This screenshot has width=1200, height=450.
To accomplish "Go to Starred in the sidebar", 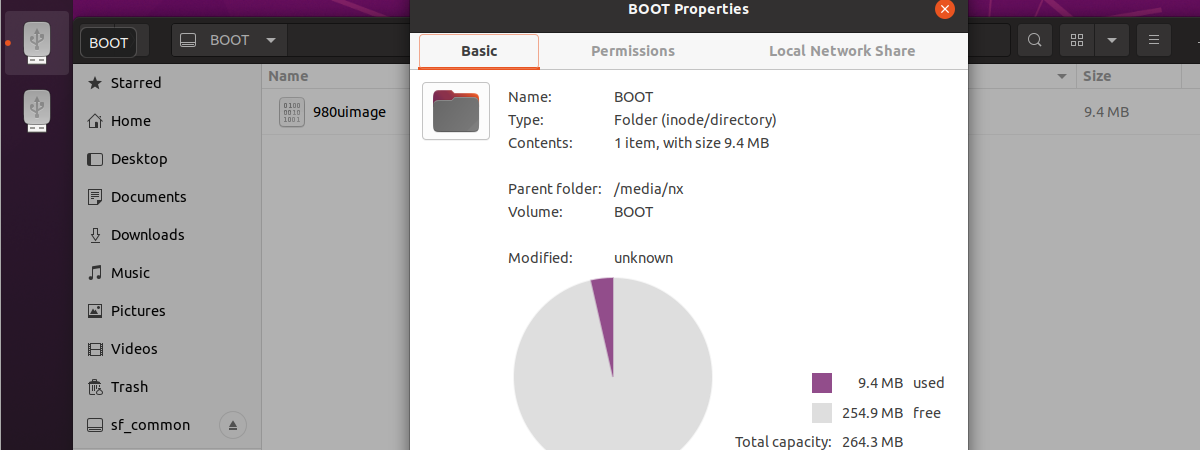I will pyautogui.click(x=167, y=83).
